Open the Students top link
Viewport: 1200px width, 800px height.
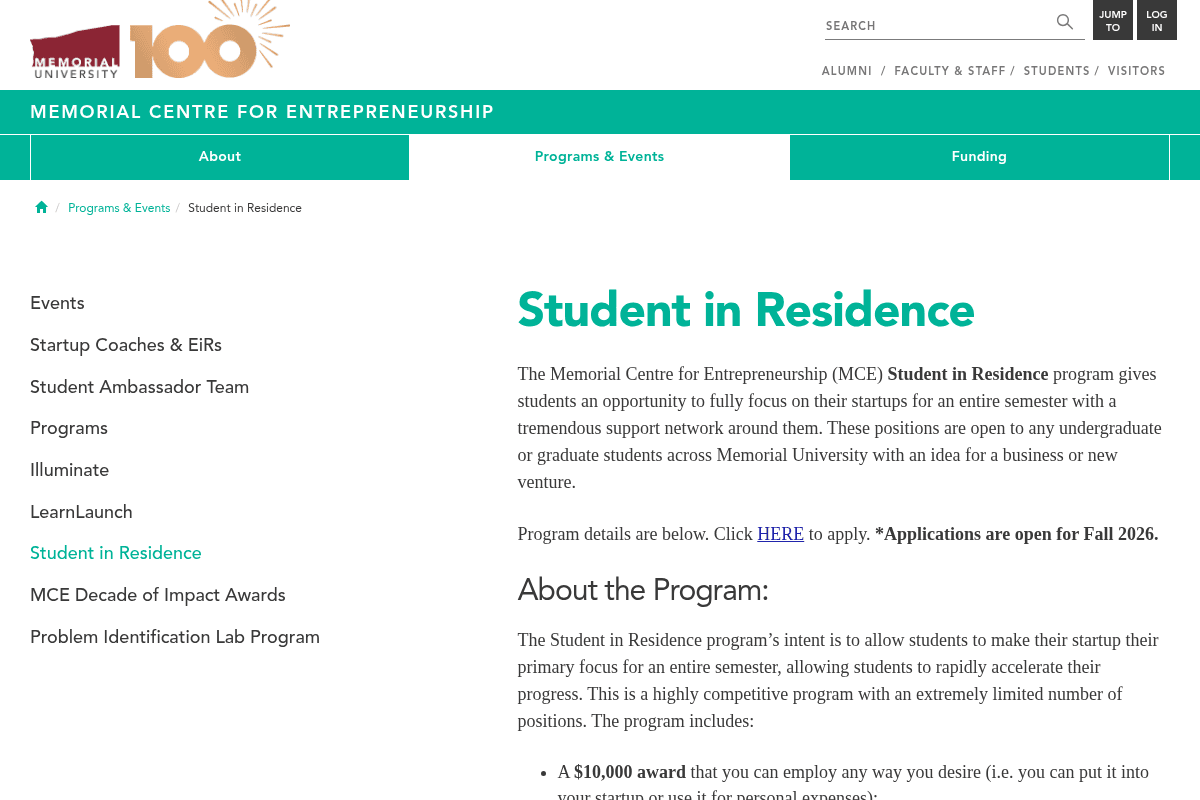click(1056, 71)
